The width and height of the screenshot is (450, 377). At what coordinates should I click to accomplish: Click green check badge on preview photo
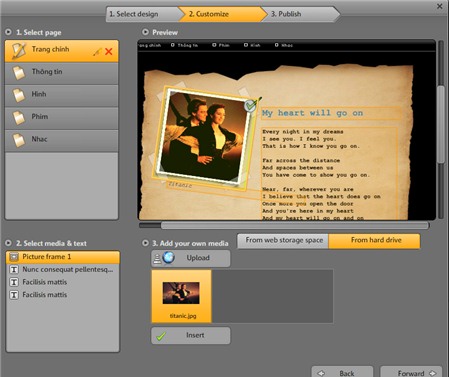point(250,106)
